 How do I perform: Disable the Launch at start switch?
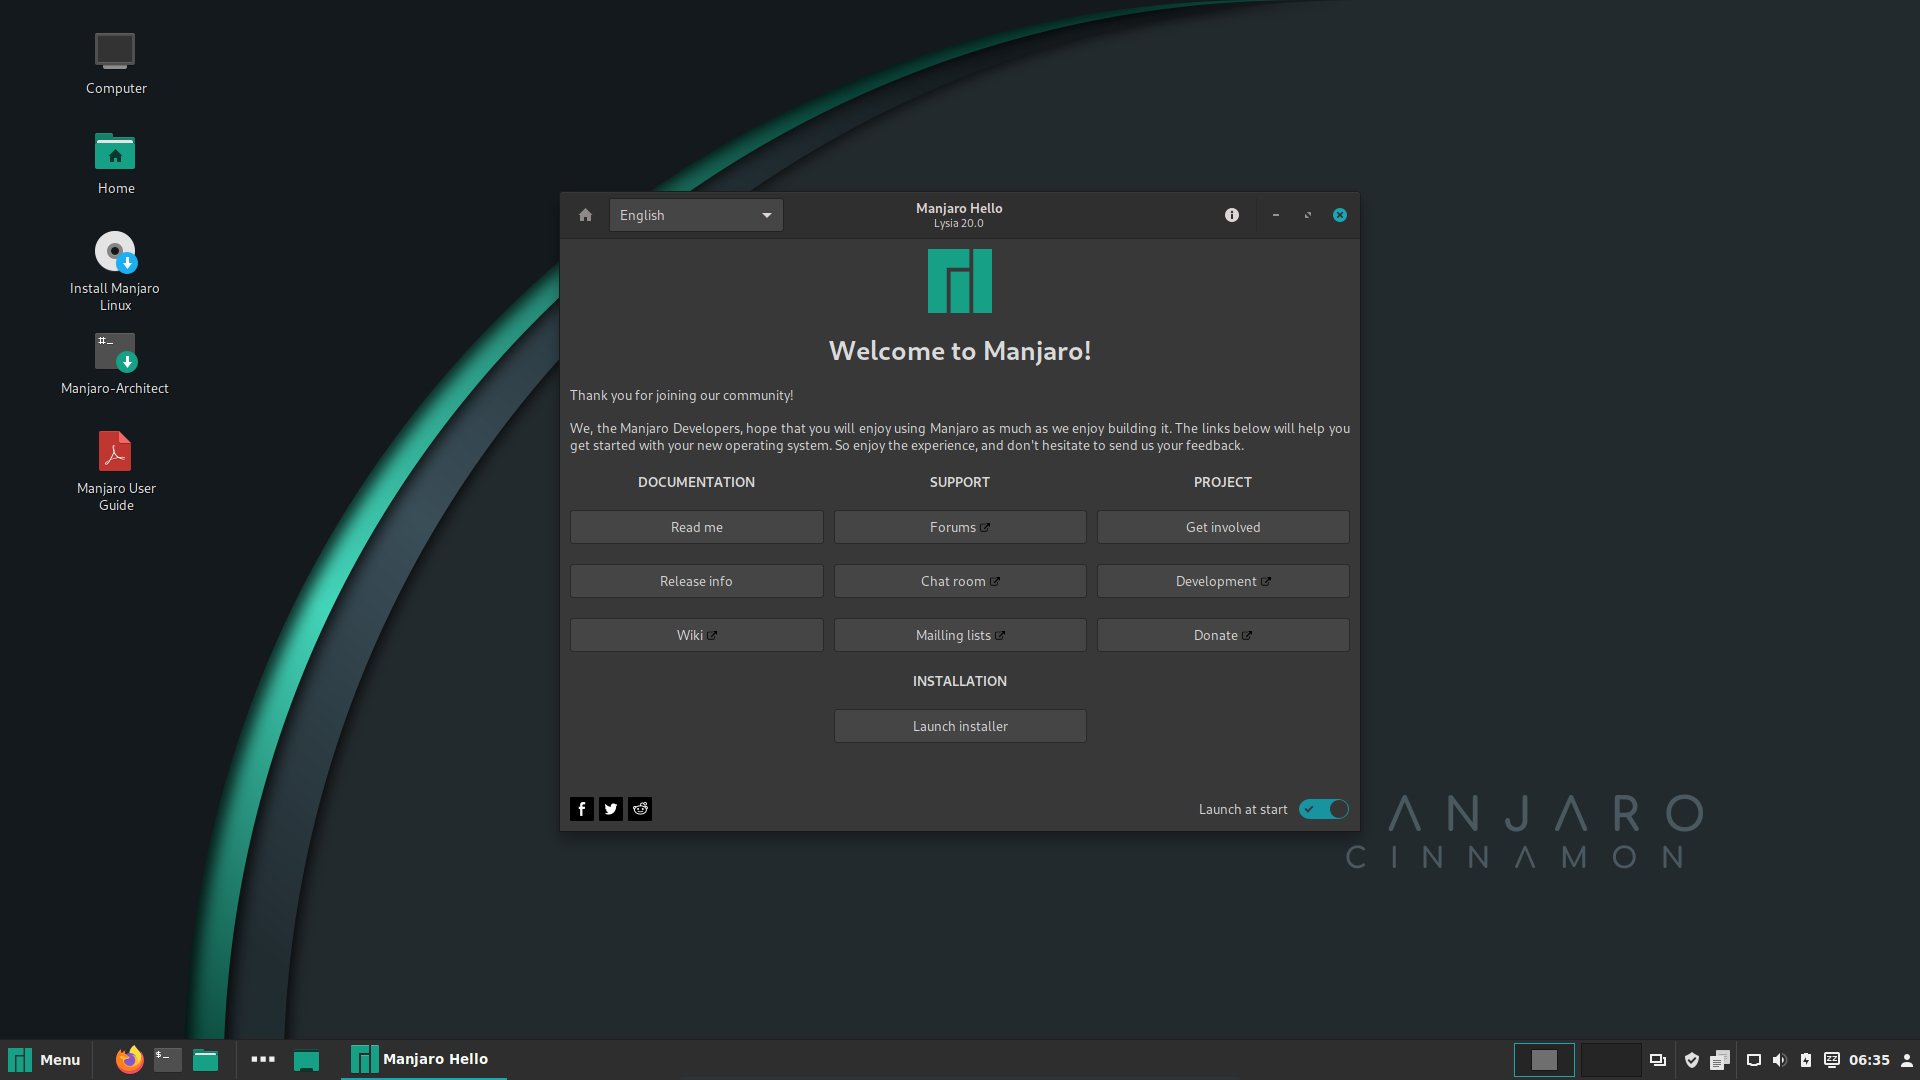1323,809
